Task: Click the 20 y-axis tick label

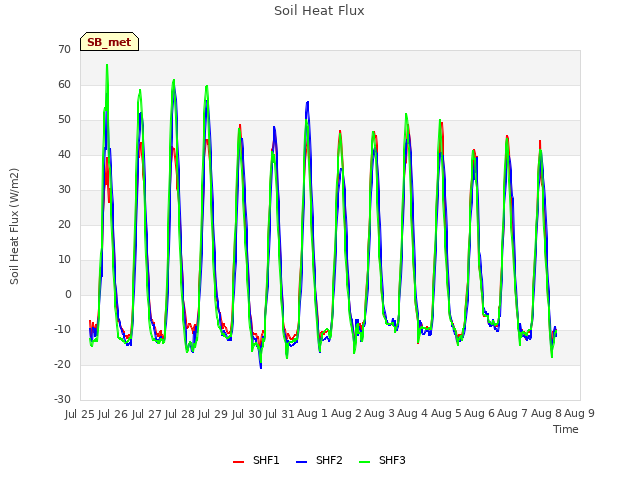Action: tap(64, 224)
